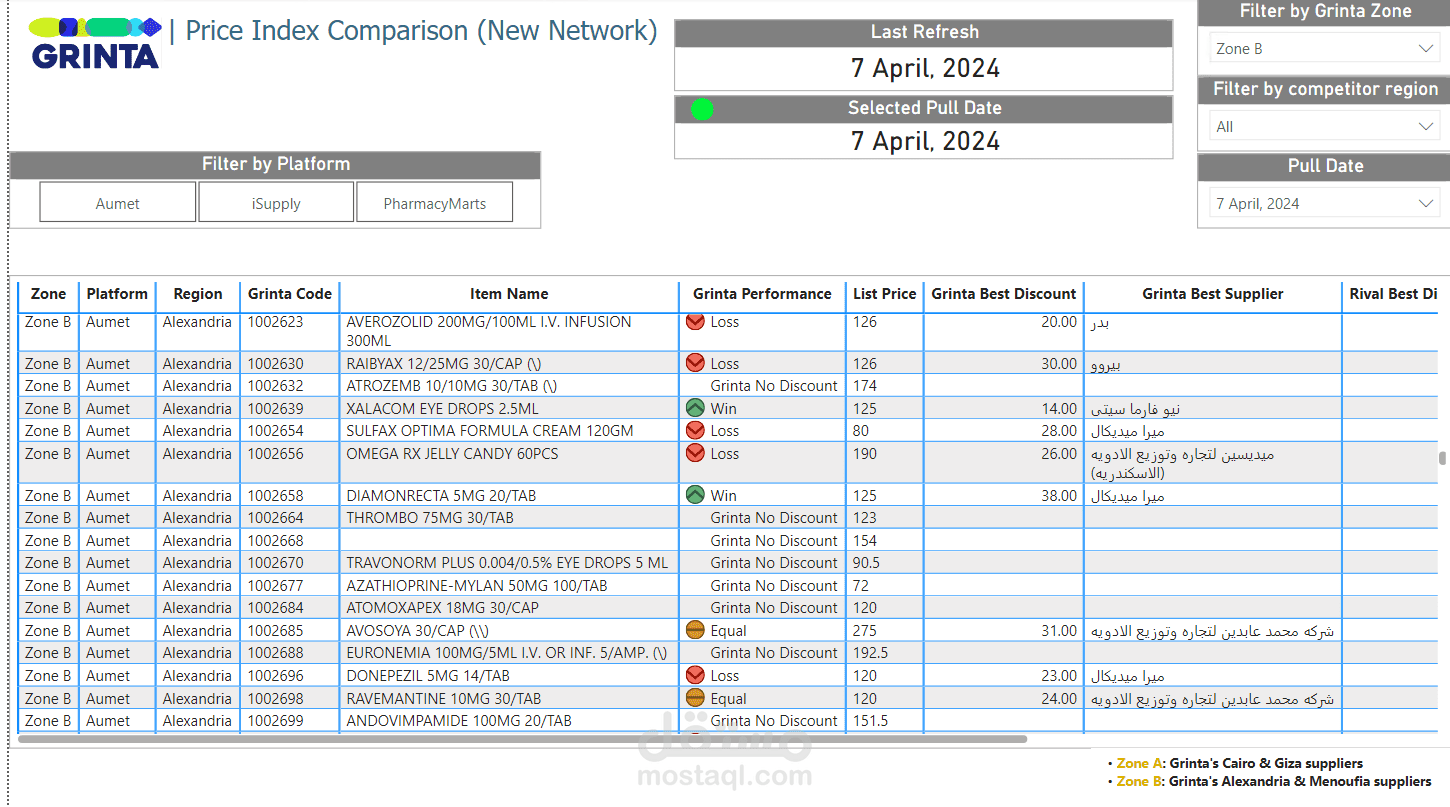This screenshot has width=1450, height=807.
Task: Click best discount value 38.00
Action: point(1058,495)
